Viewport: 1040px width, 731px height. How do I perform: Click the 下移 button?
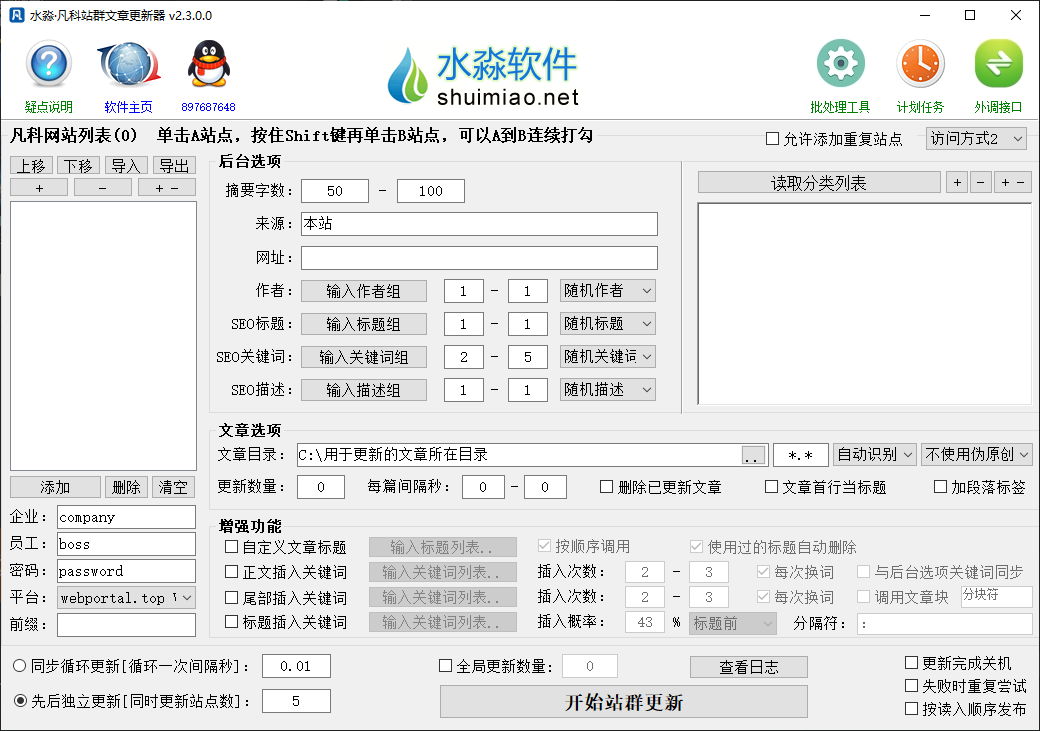coord(78,165)
